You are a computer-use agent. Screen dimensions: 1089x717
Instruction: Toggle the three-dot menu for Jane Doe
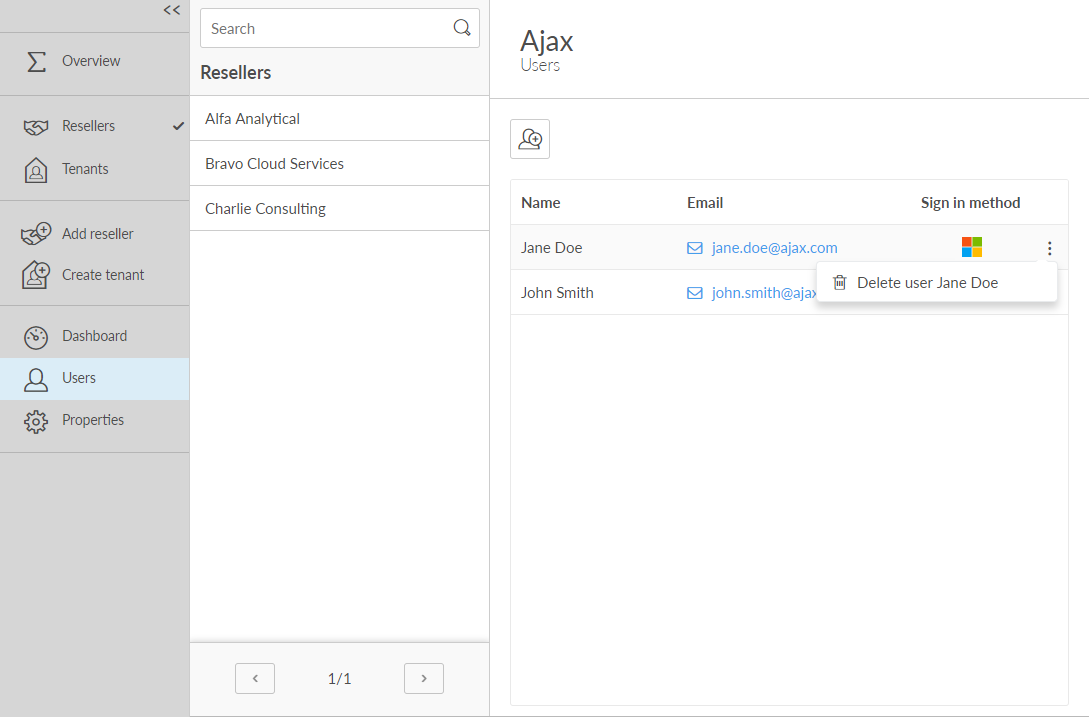[1049, 248]
